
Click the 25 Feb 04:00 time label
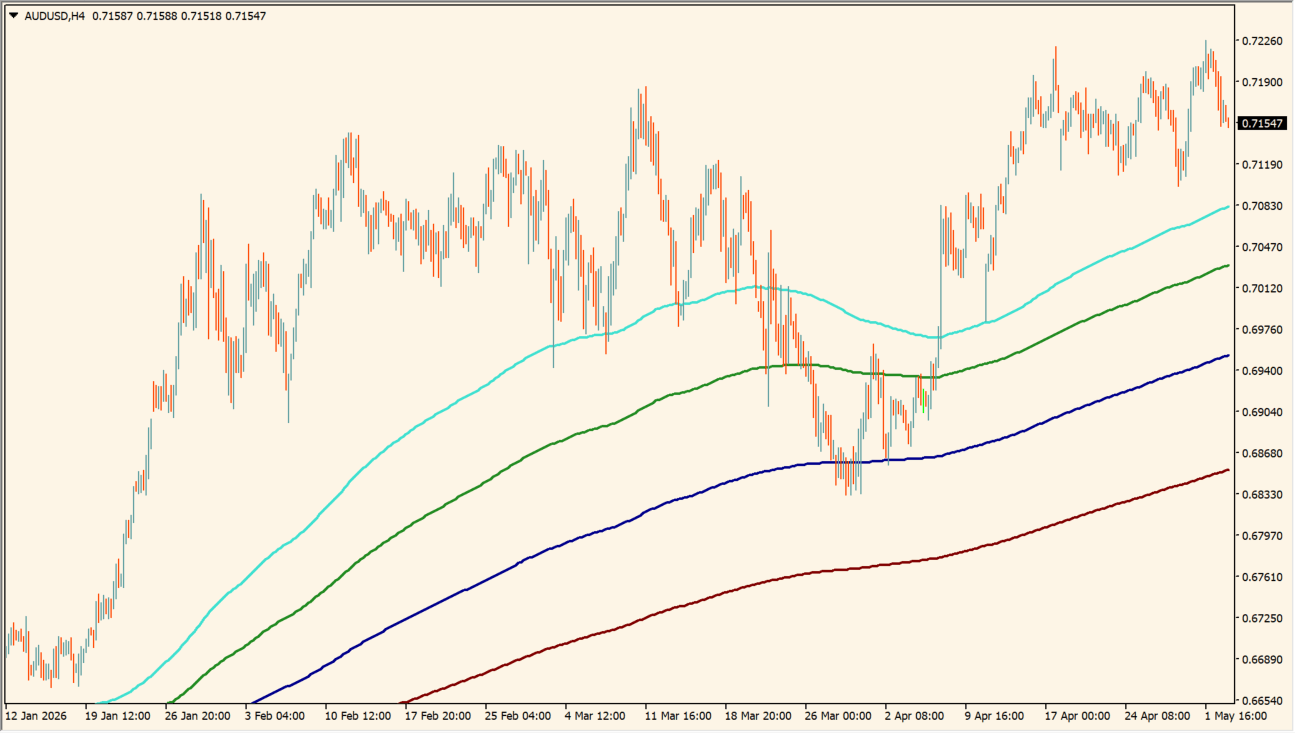pyautogui.click(x=517, y=717)
